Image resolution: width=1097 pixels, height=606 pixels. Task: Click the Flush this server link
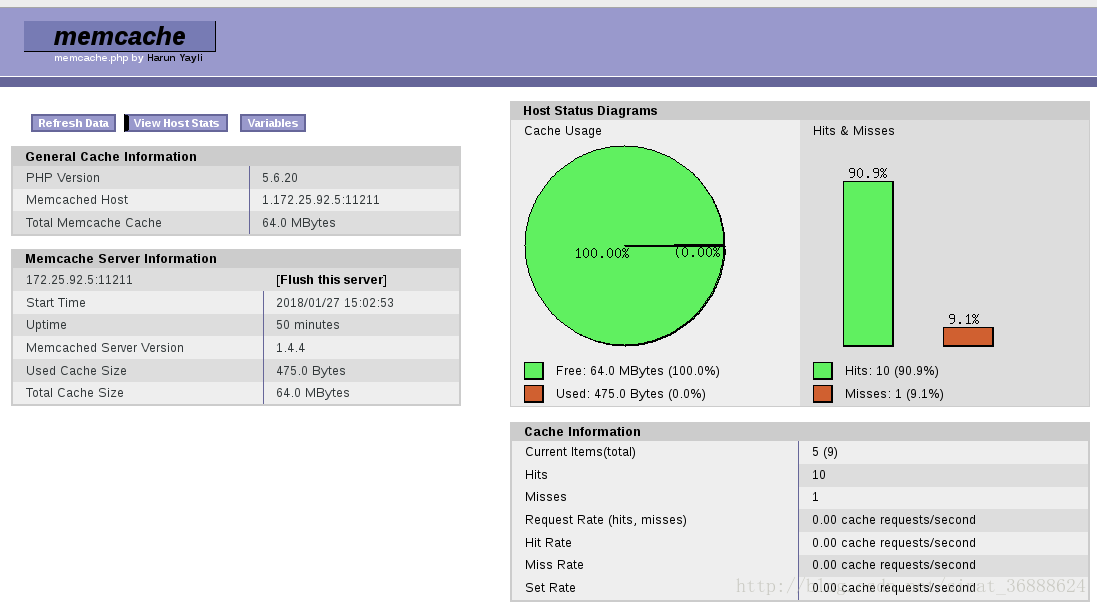pos(331,280)
